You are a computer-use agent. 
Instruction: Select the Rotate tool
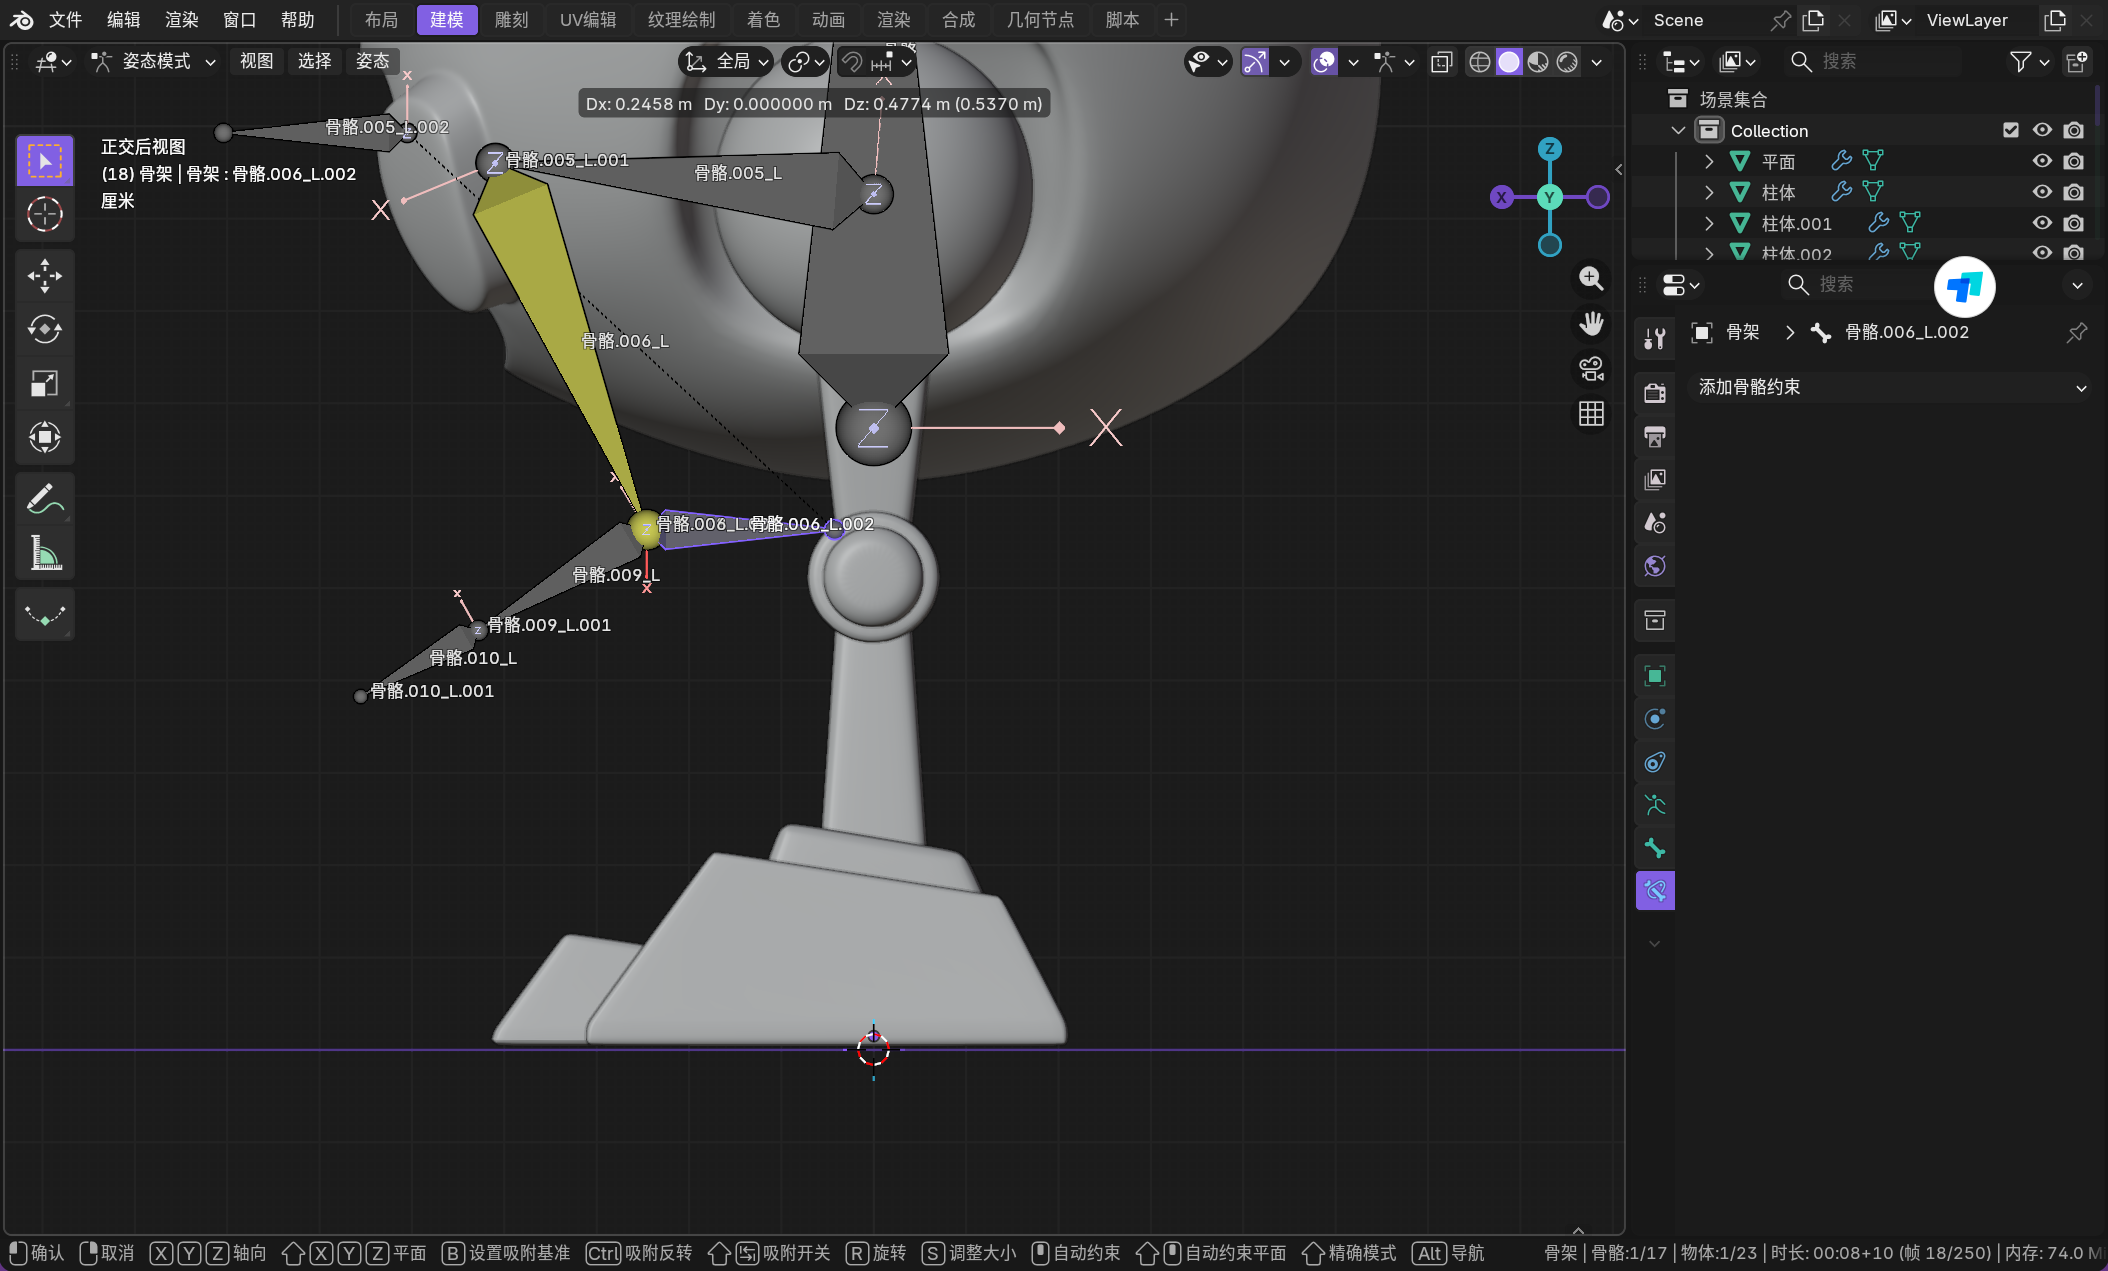pyautogui.click(x=44, y=329)
